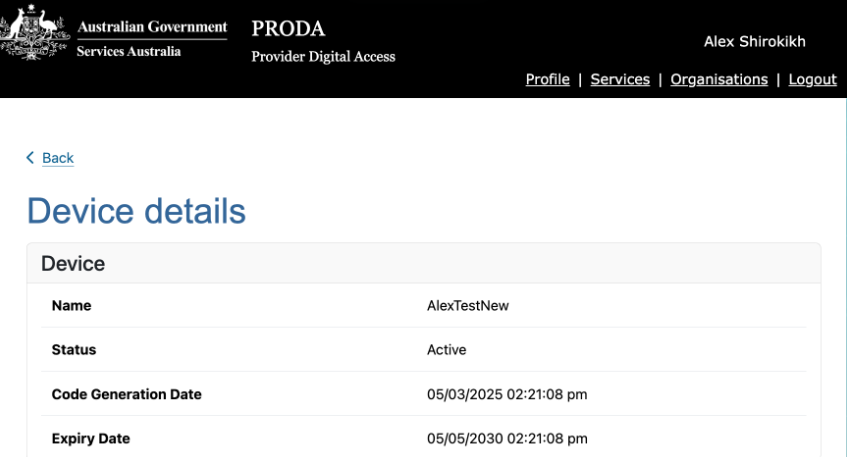The height and width of the screenshot is (457, 847).
Task: Click the Provider Digital Access subtitle
Action: 323,57
